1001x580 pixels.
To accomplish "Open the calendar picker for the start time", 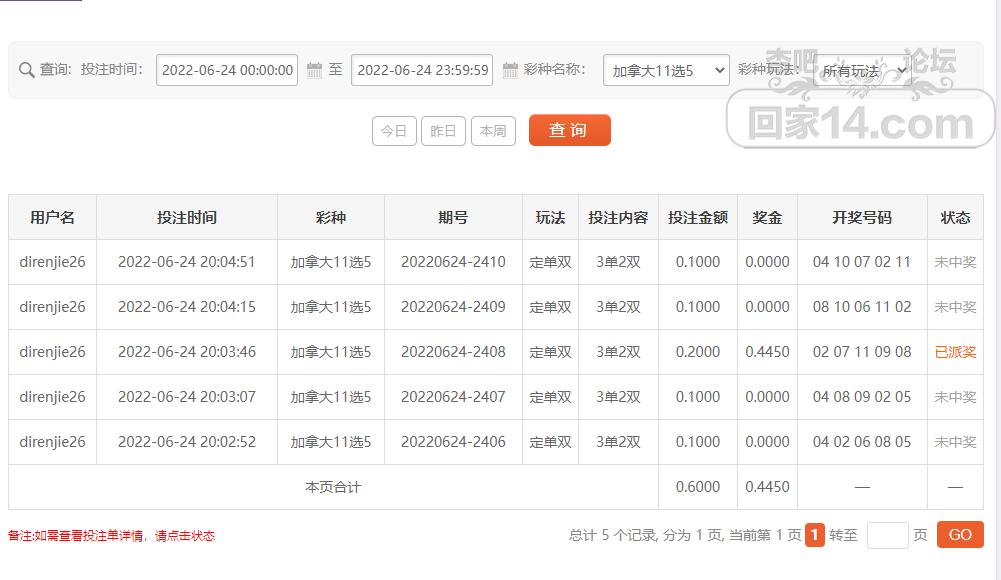I will (x=313, y=70).
